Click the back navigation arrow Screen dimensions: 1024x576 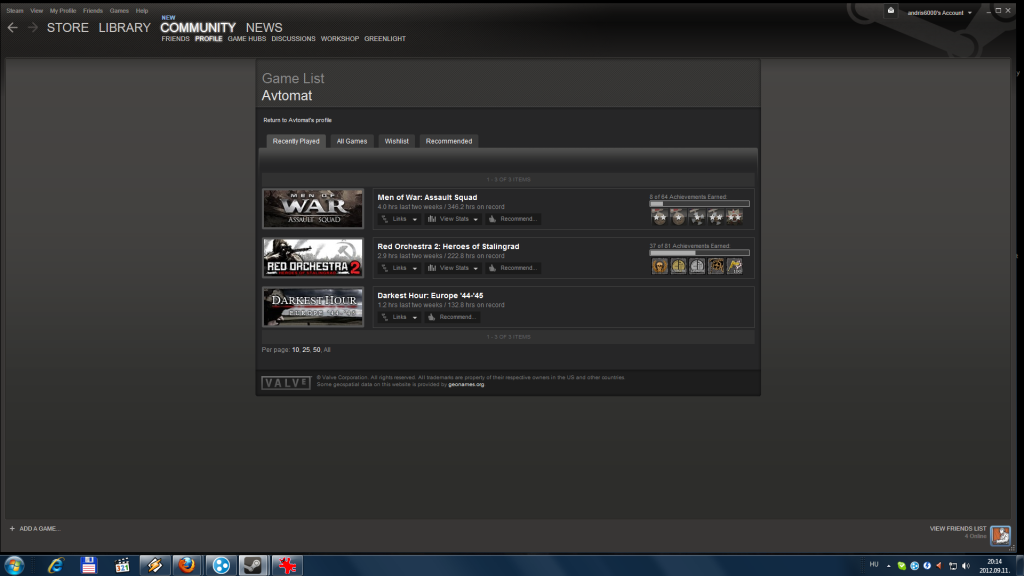click(x=12, y=28)
